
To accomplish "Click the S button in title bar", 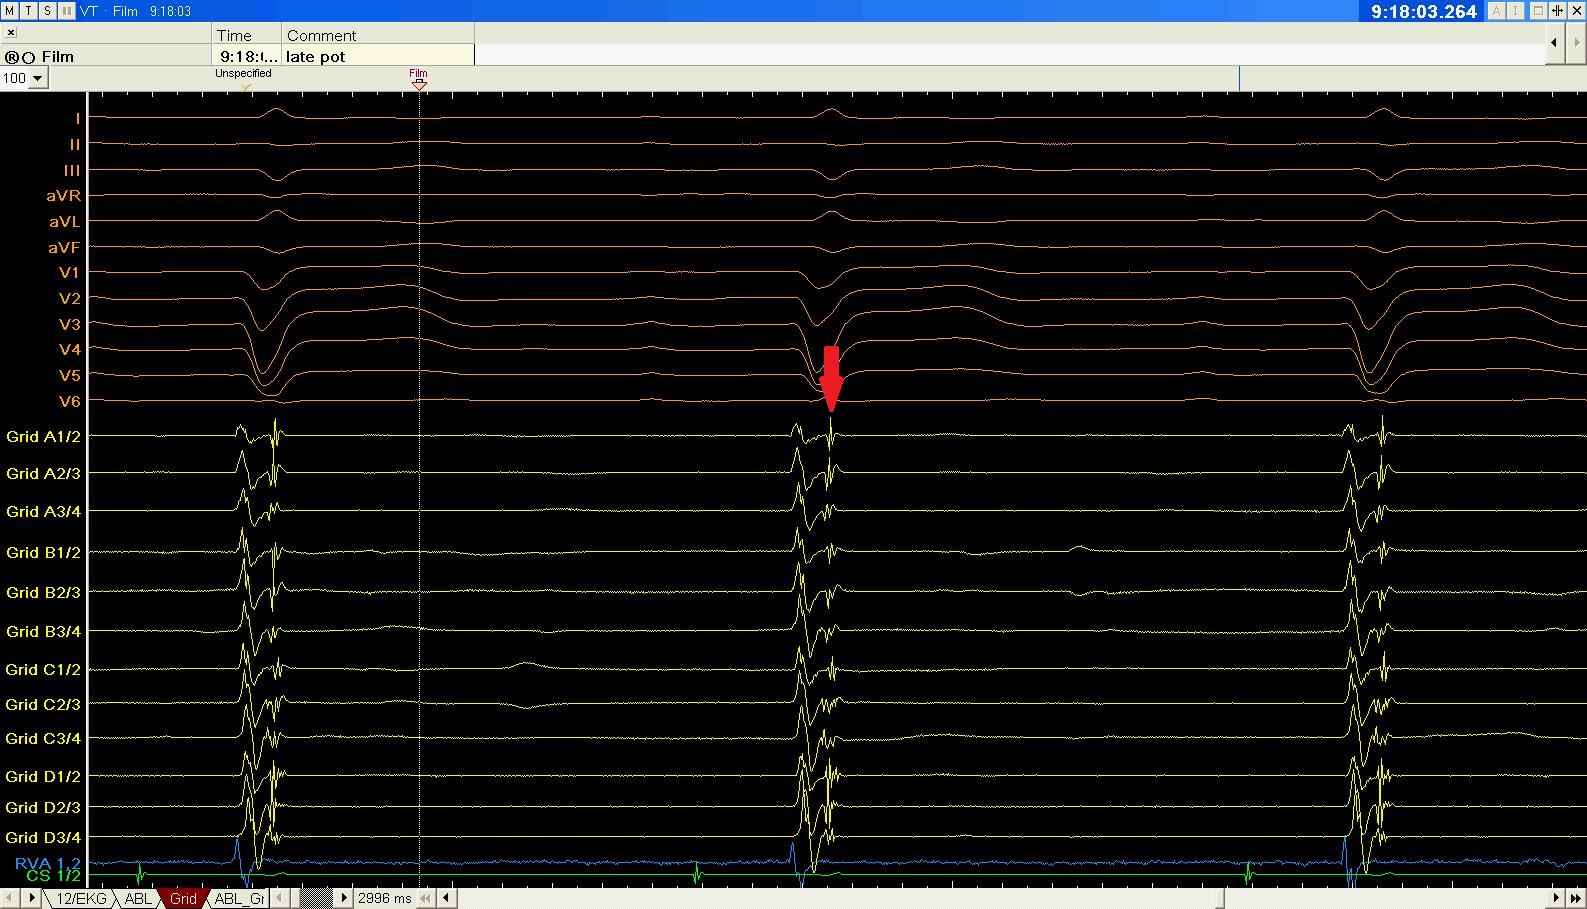I will coord(47,10).
